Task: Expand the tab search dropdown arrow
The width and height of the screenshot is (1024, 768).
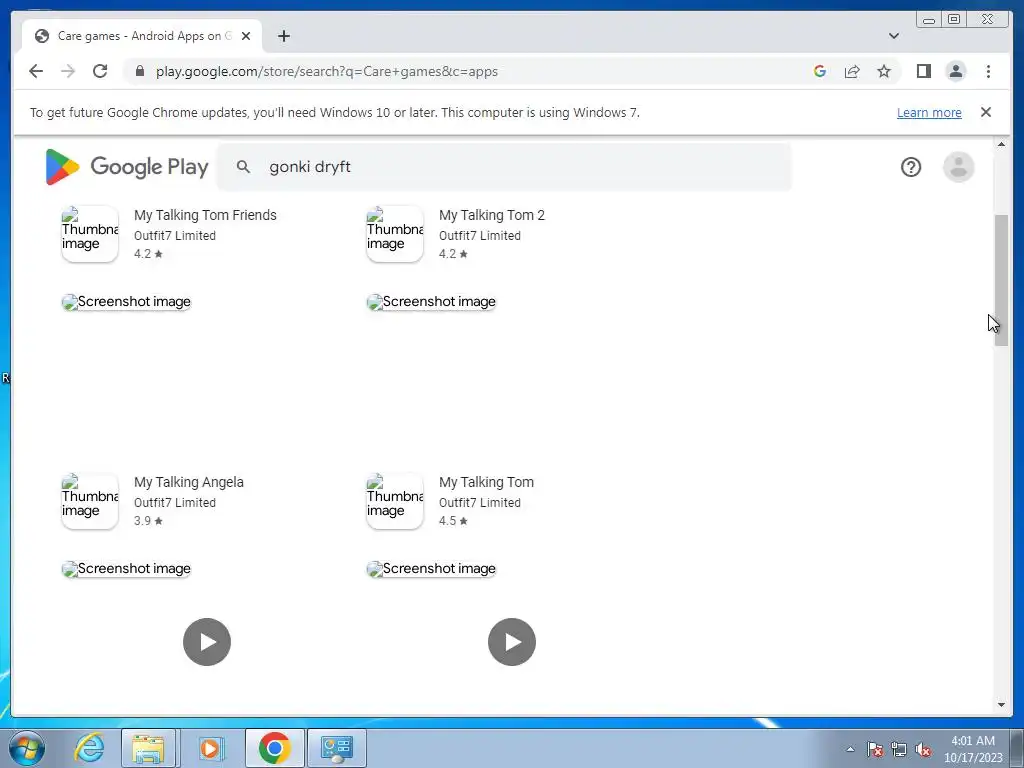Action: click(893, 36)
